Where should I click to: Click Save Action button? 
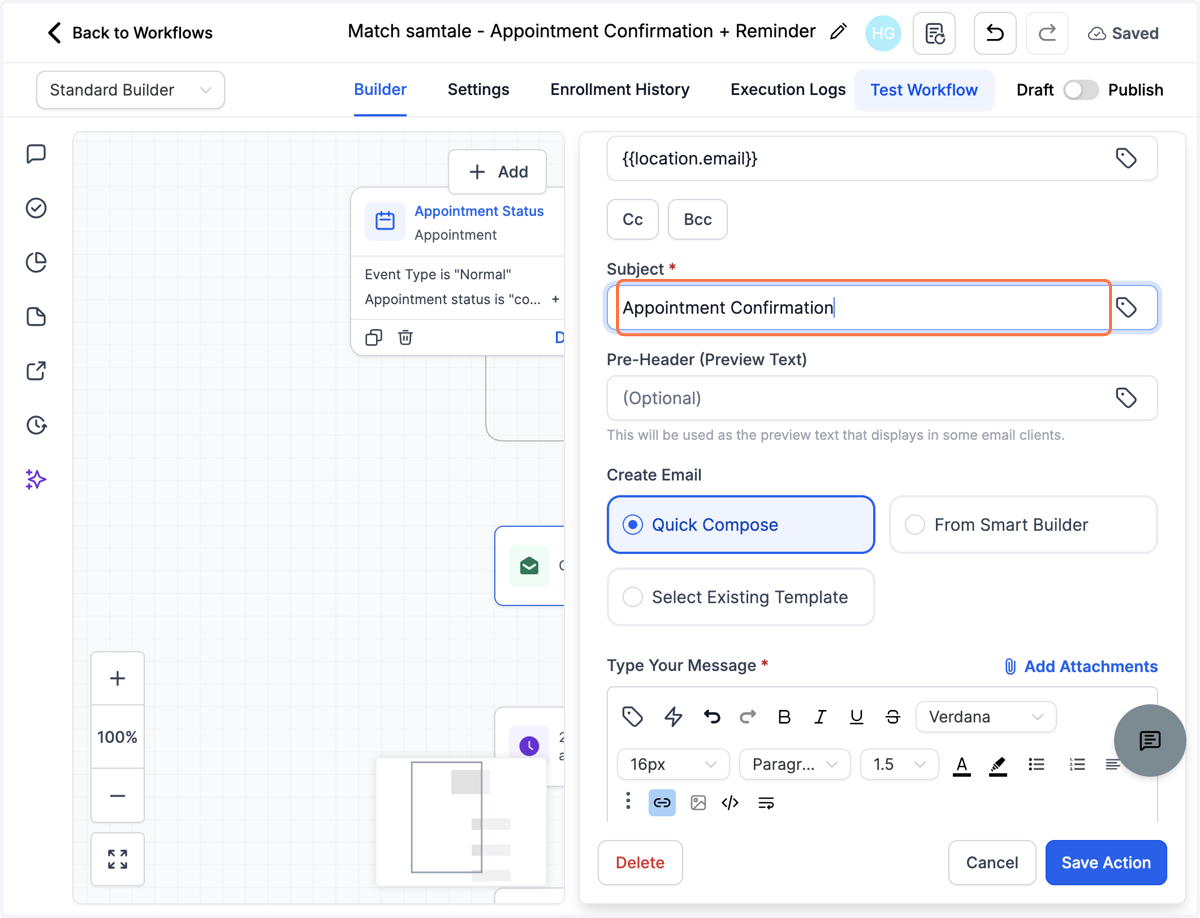(x=1106, y=862)
